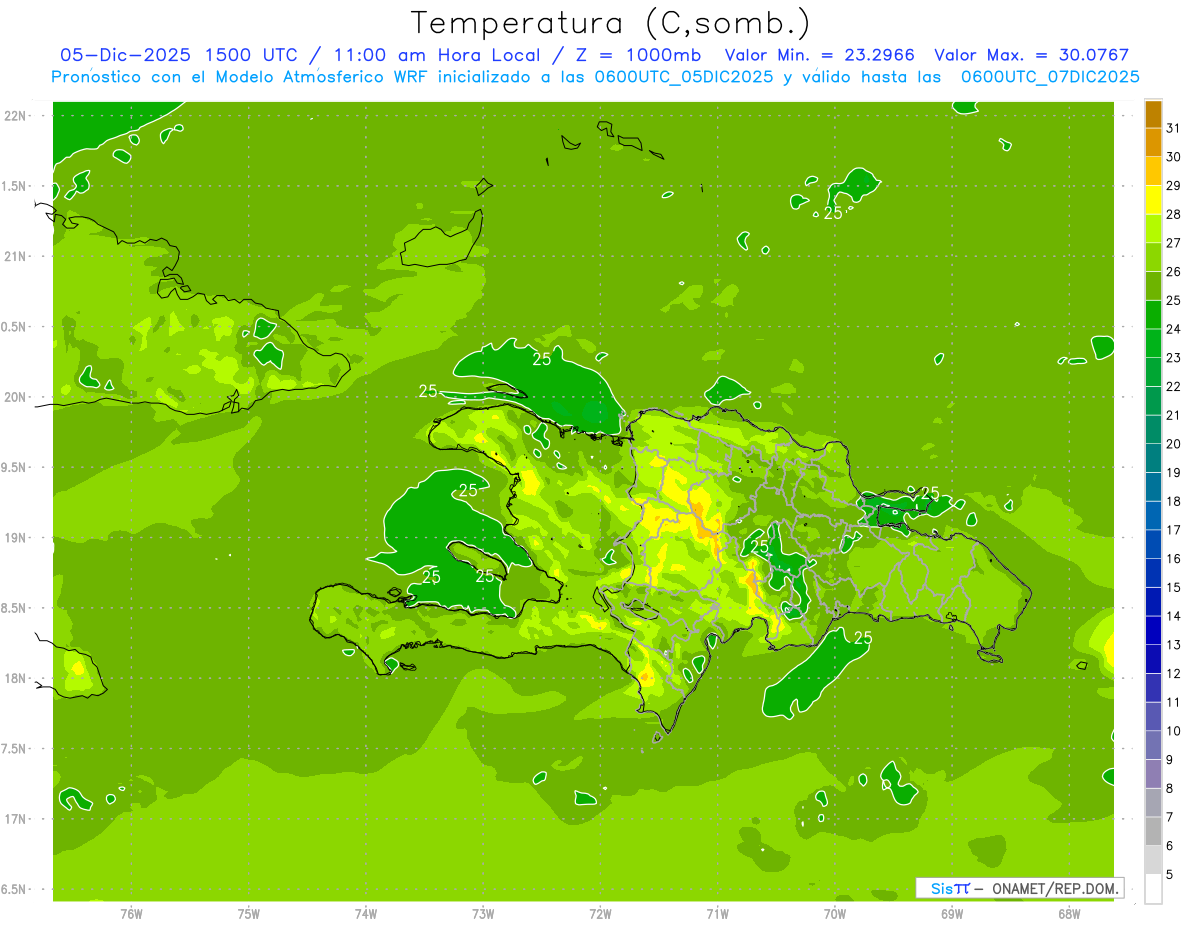Click the '71W' longitude axis label
The image size is (1200, 927).
pos(717,914)
